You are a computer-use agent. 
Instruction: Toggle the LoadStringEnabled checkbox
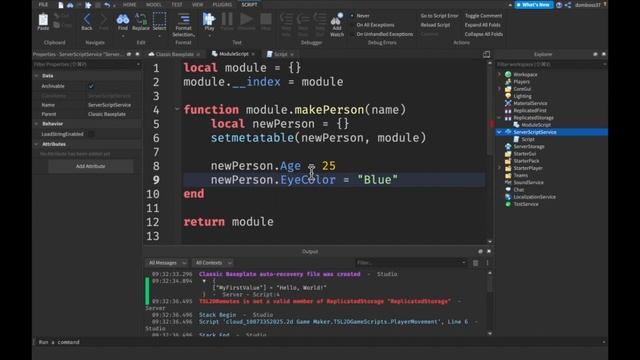[x=91, y=134]
